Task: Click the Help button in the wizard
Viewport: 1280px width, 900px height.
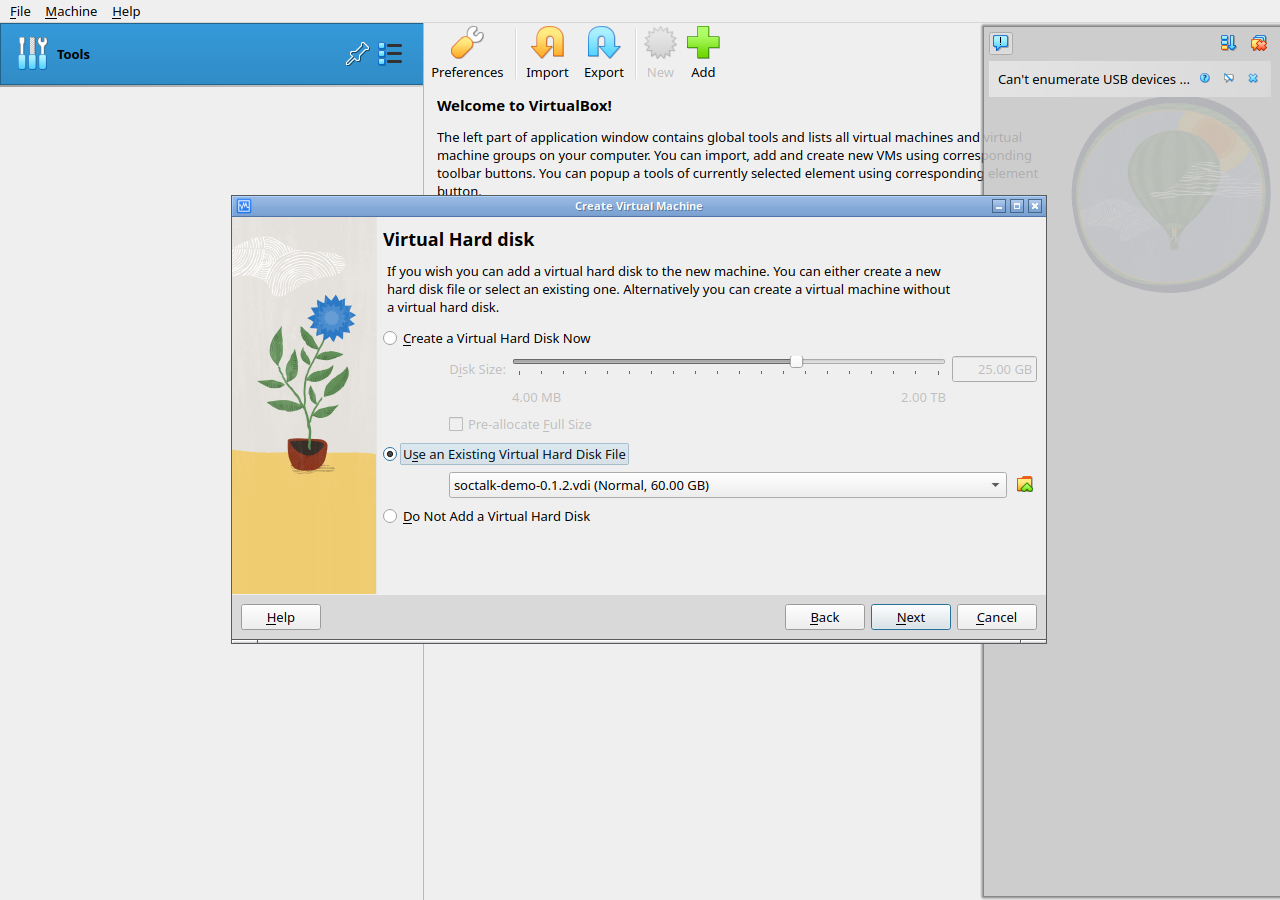Action: coord(281,617)
